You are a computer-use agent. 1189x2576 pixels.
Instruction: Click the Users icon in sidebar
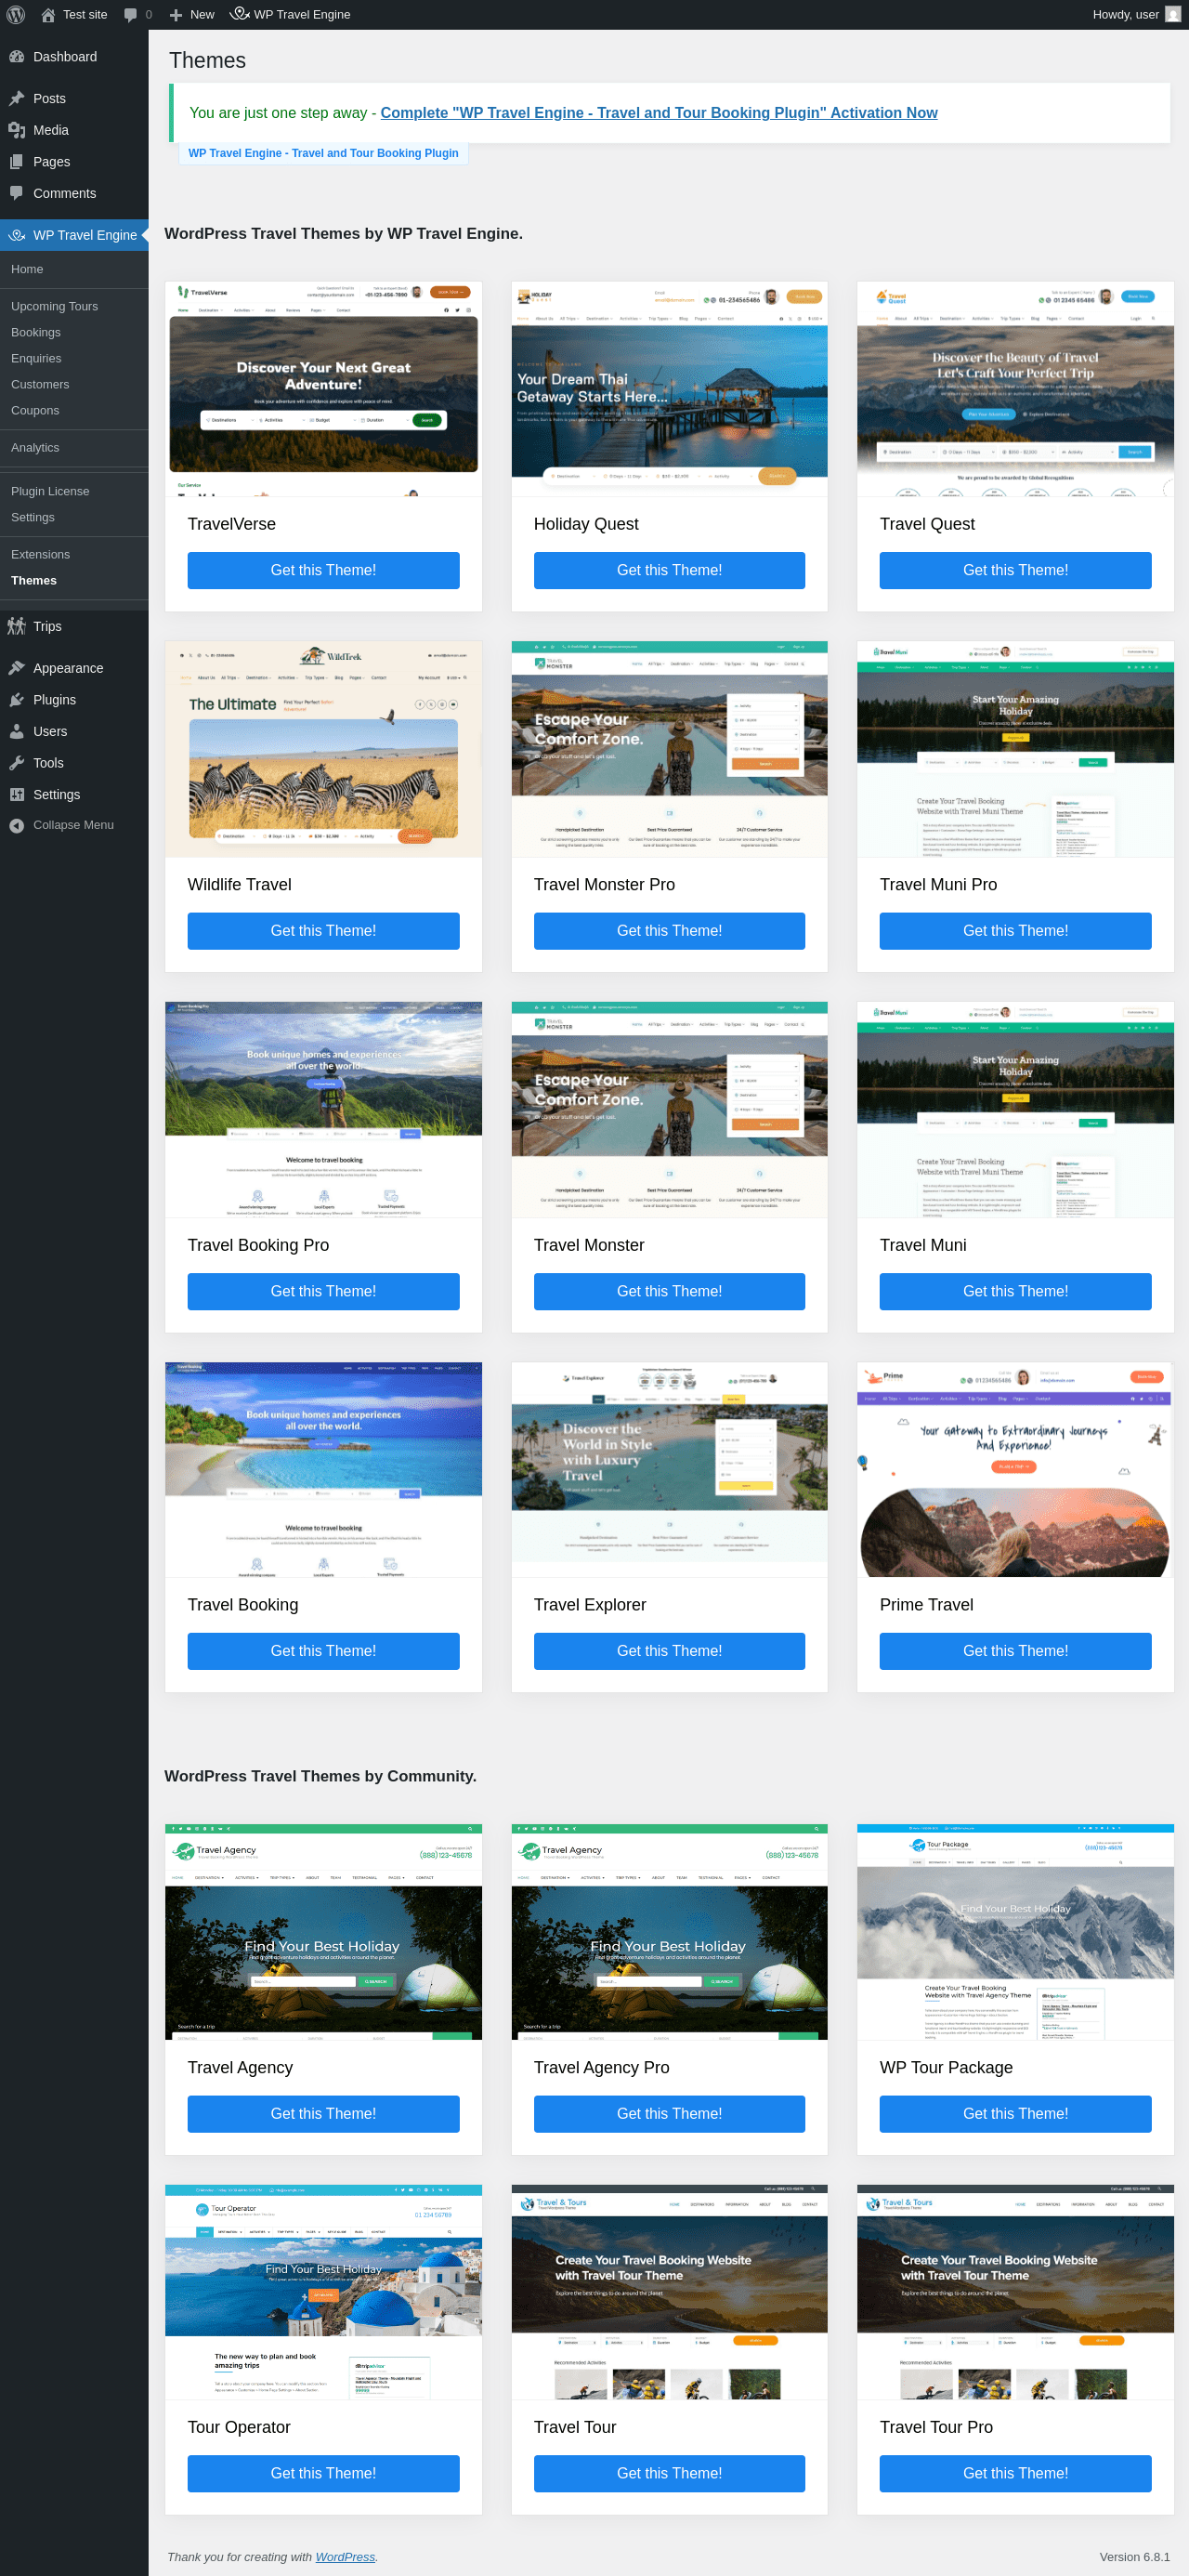tap(17, 731)
